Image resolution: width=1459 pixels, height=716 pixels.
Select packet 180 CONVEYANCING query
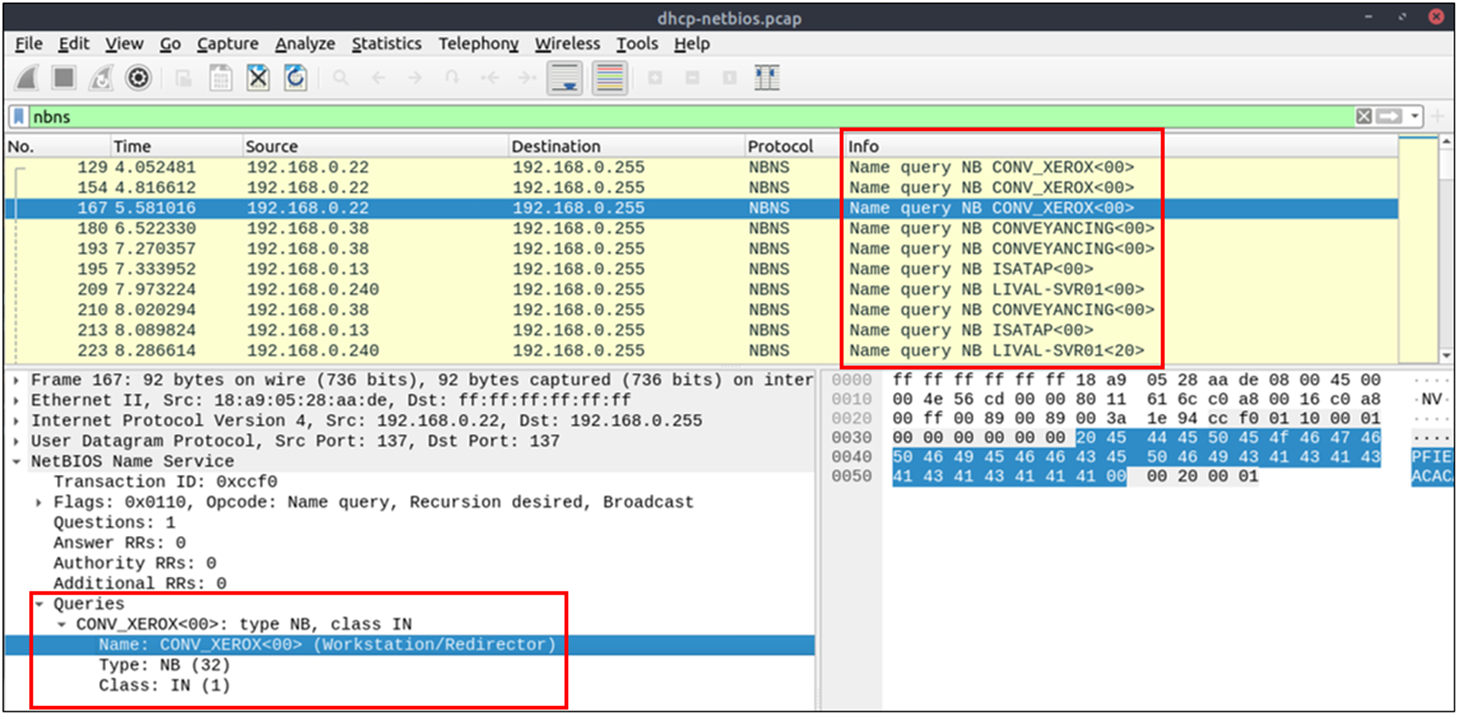click(x=700, y=228)
